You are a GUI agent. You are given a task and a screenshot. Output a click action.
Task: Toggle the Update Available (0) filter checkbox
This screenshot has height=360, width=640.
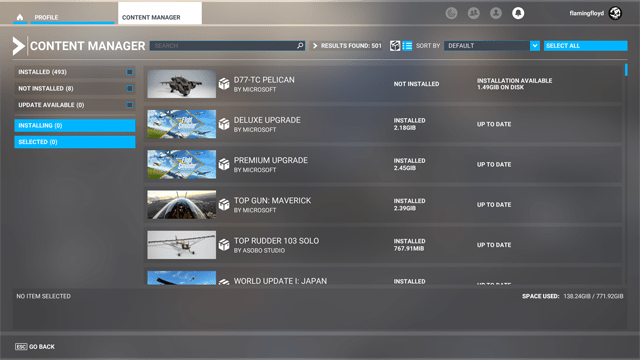pos(129,105)
